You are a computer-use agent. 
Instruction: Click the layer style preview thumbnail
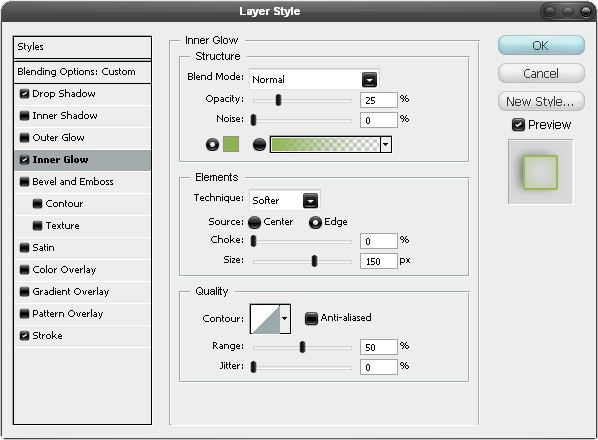coord(540,172)
